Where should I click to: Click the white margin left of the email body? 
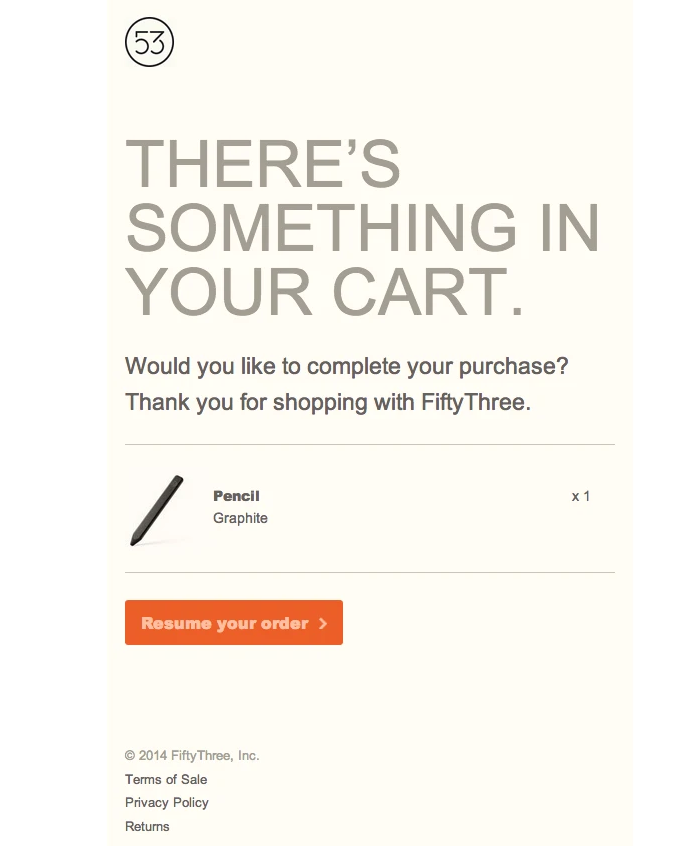(x=50, y=400)
